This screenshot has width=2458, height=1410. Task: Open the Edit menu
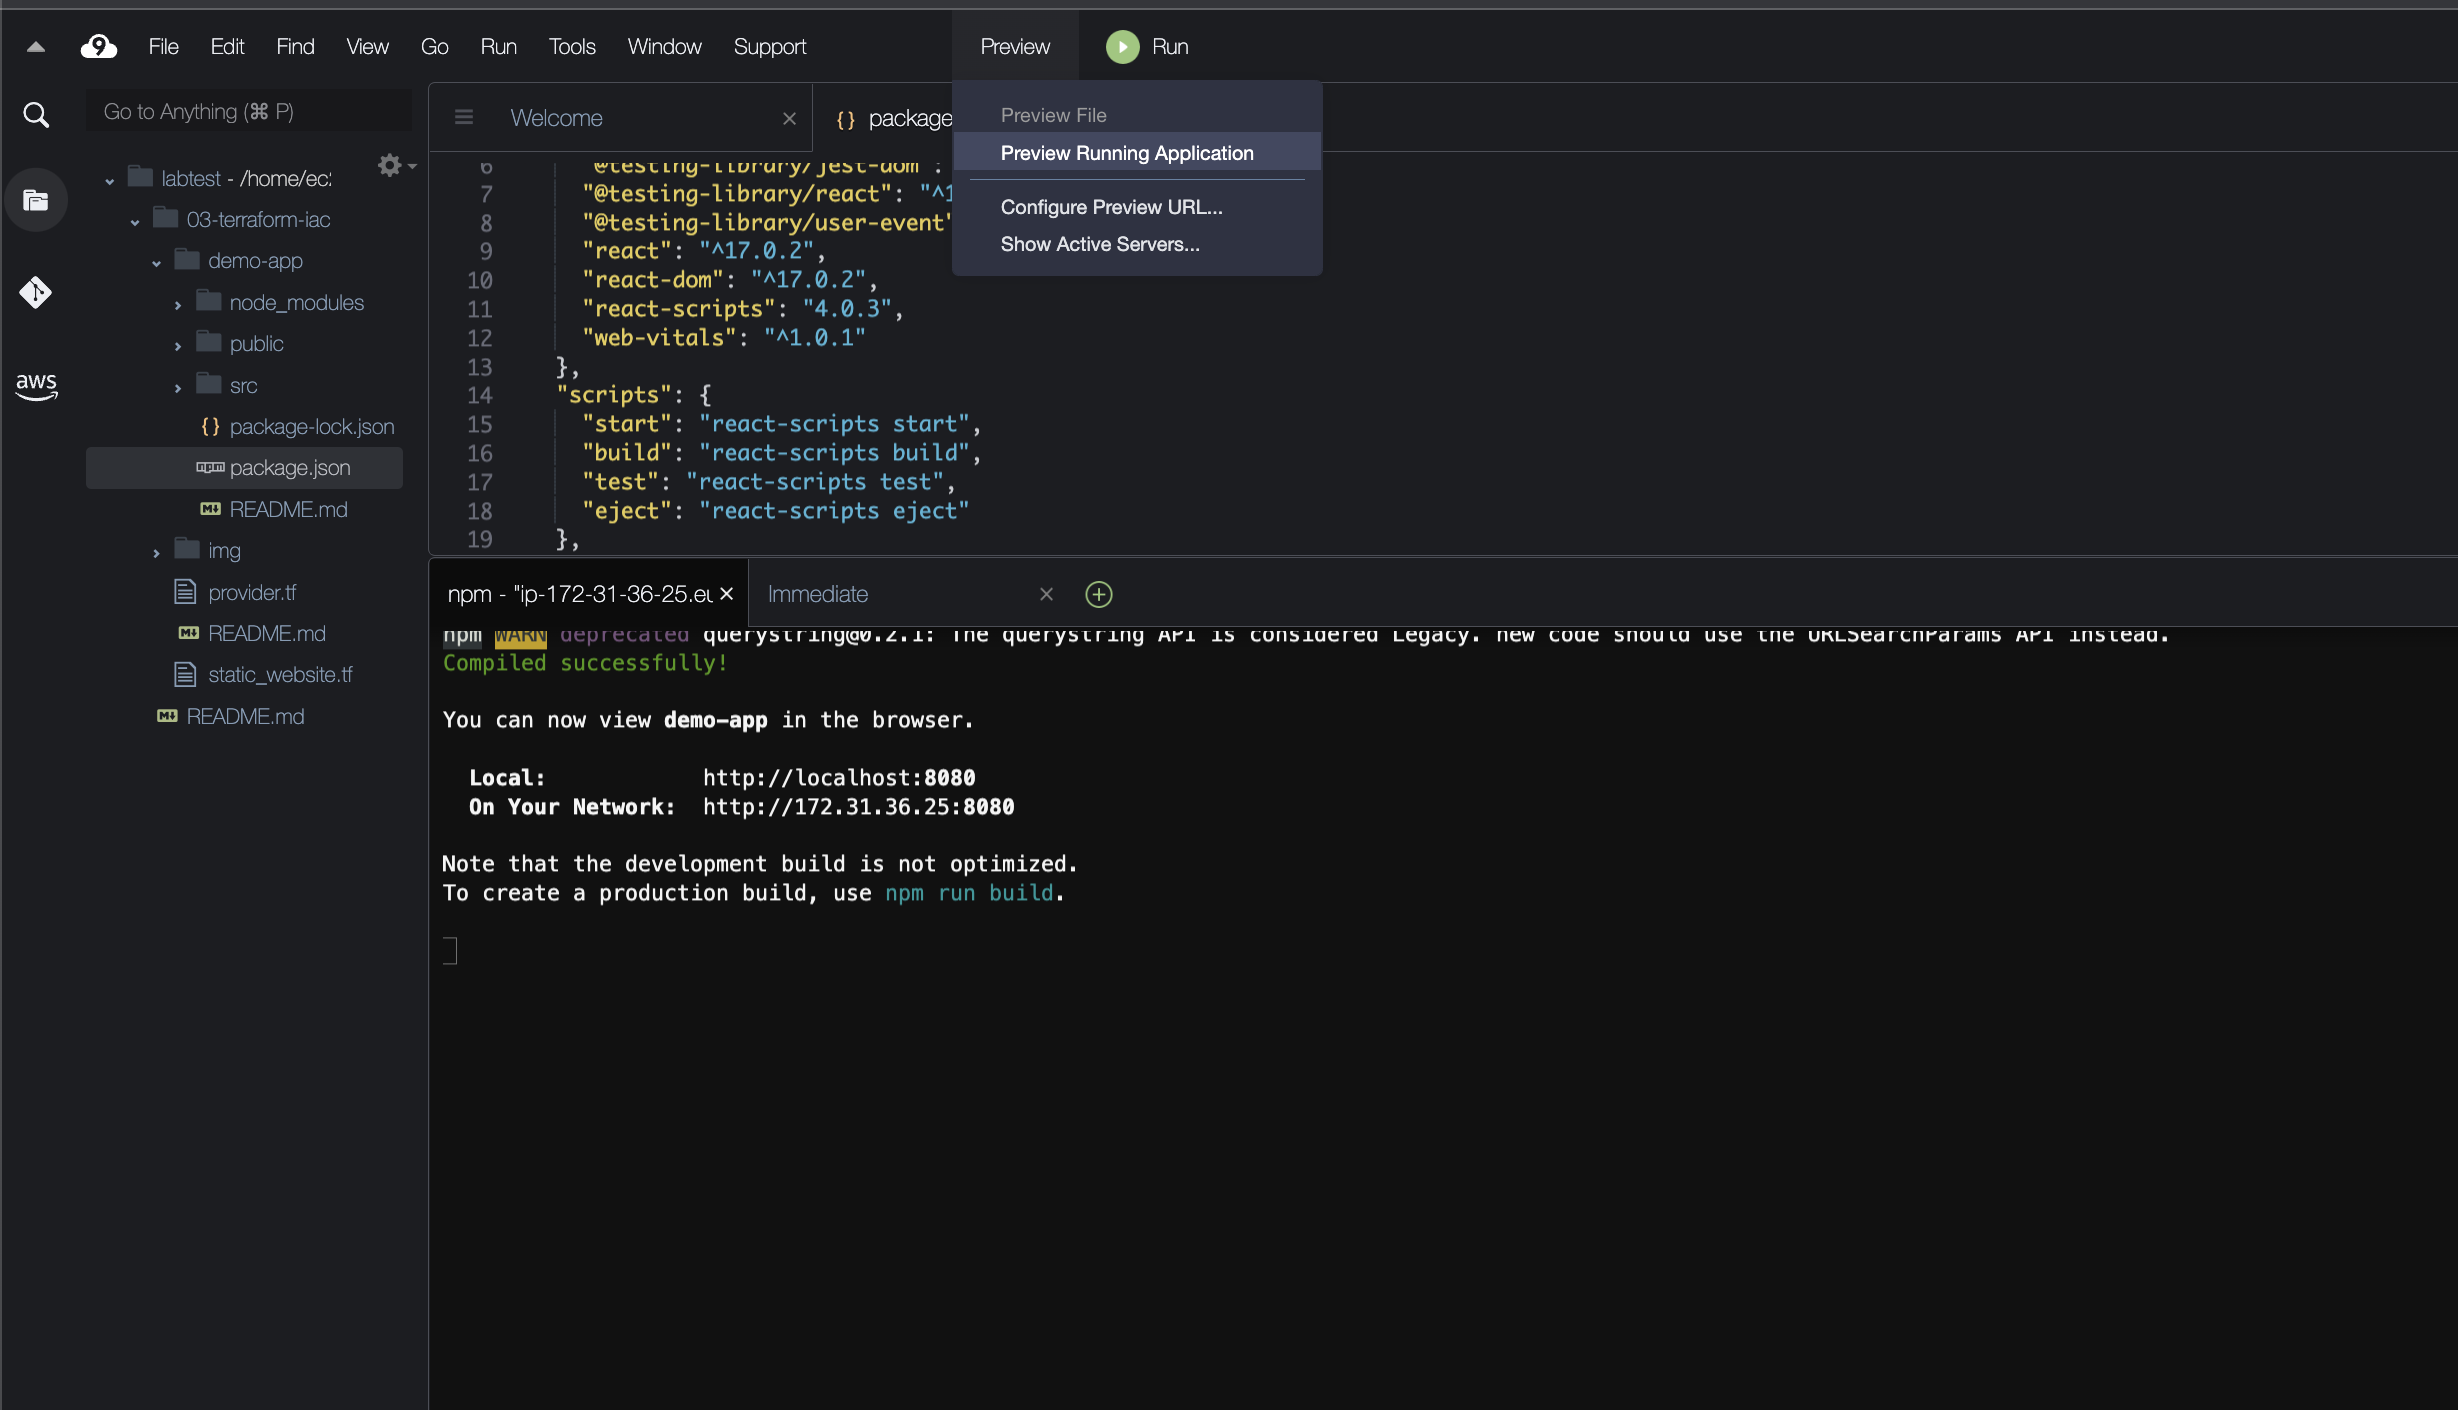(227, 47)
